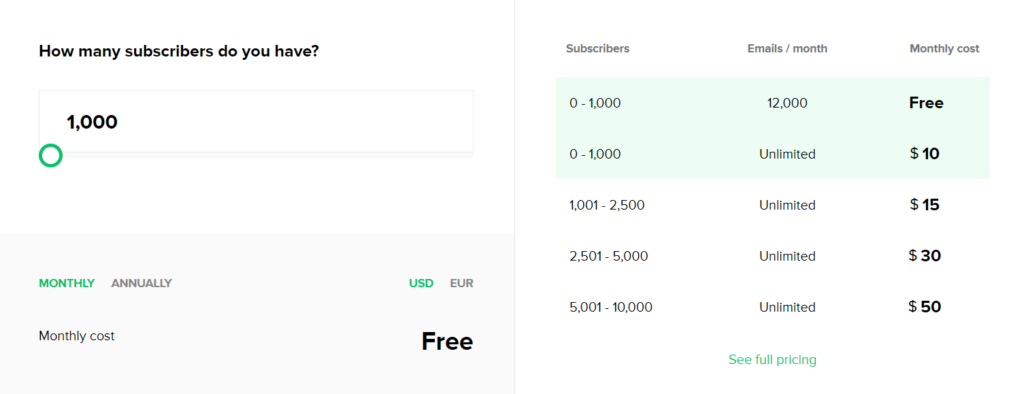Choose the 2,501 - 5,000 subscribers row
The width and height of the screenshot is (1024, 394).
[x=773, y=256]
